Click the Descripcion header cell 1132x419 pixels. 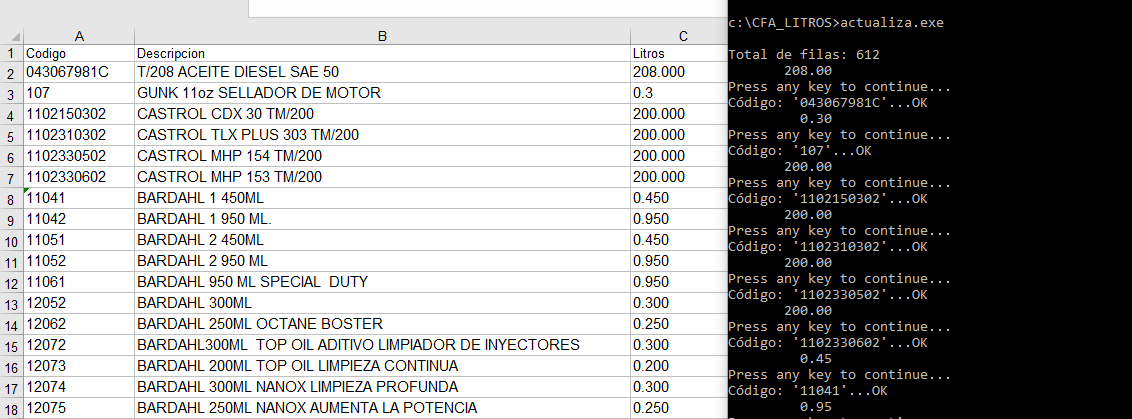click(383, 53)
